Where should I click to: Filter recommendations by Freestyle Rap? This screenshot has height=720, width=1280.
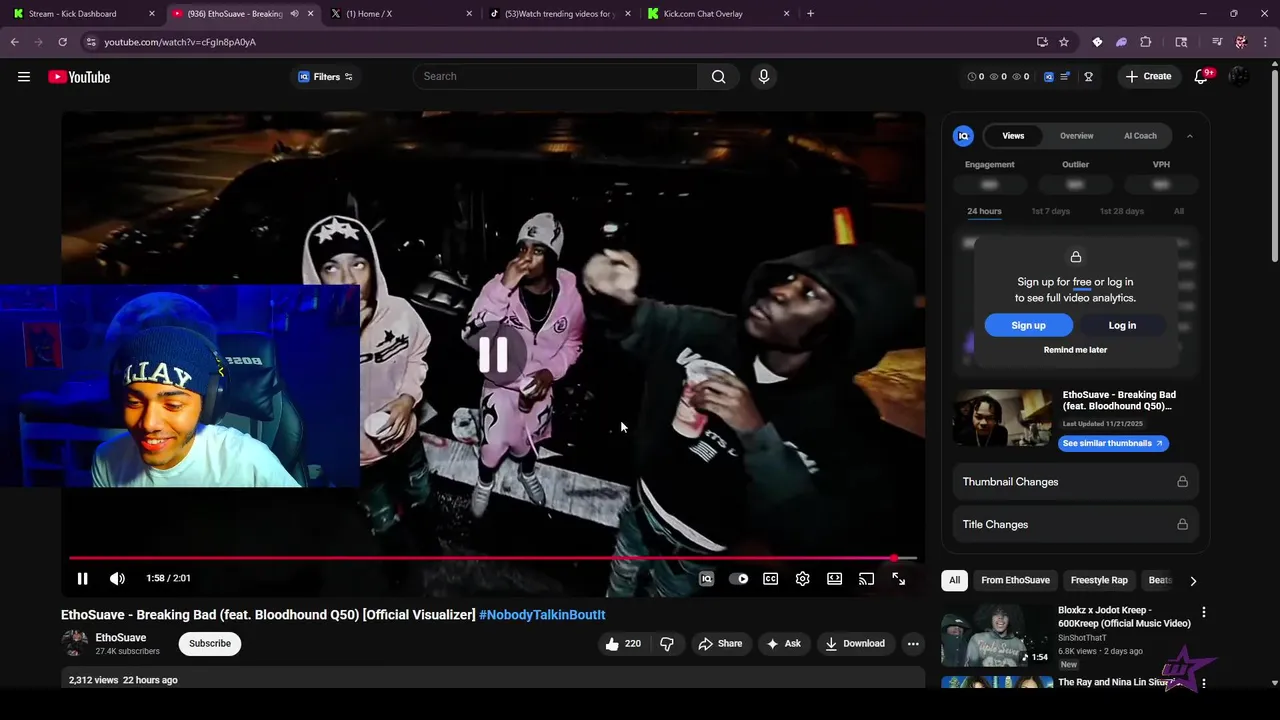pyautogui.click(x=1099, y=581)
